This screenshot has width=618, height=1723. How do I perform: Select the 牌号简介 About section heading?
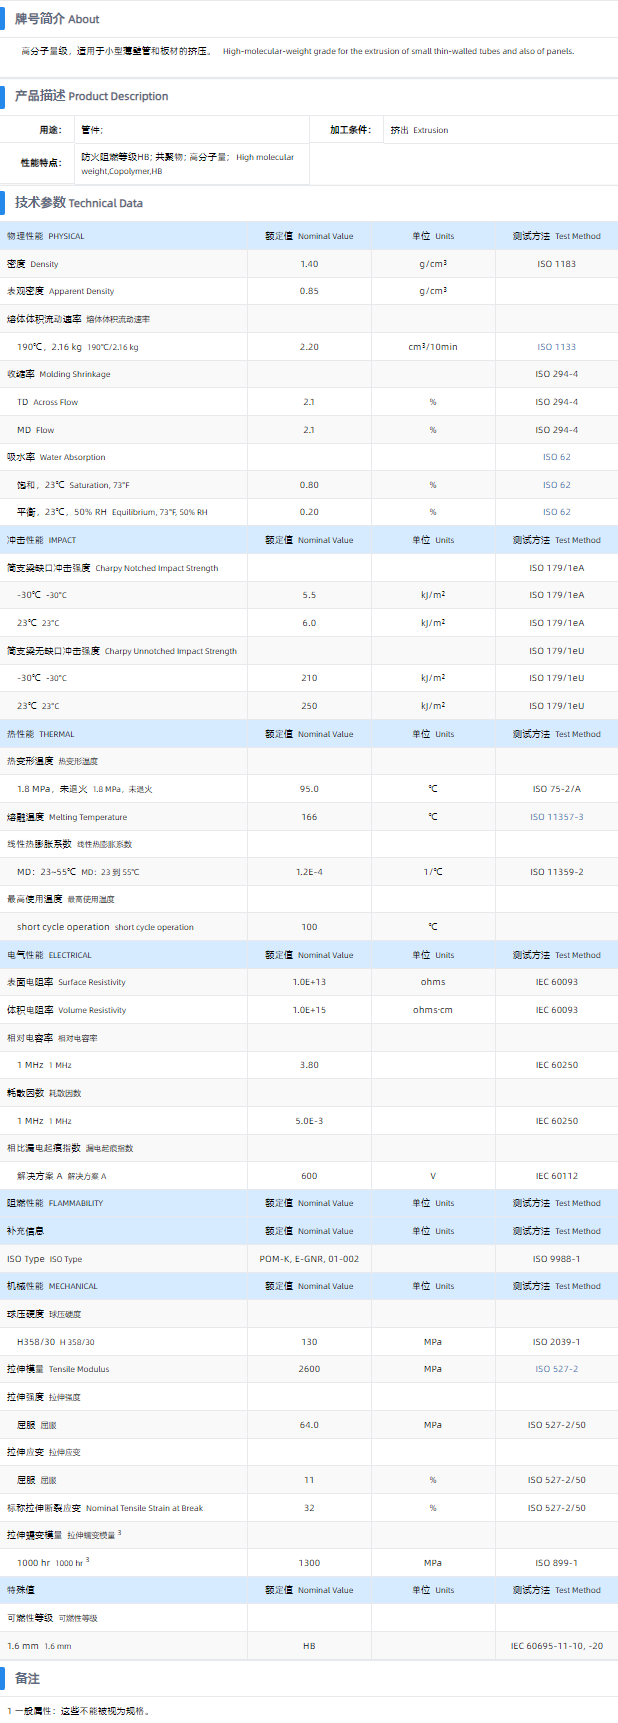pos(57,19)
